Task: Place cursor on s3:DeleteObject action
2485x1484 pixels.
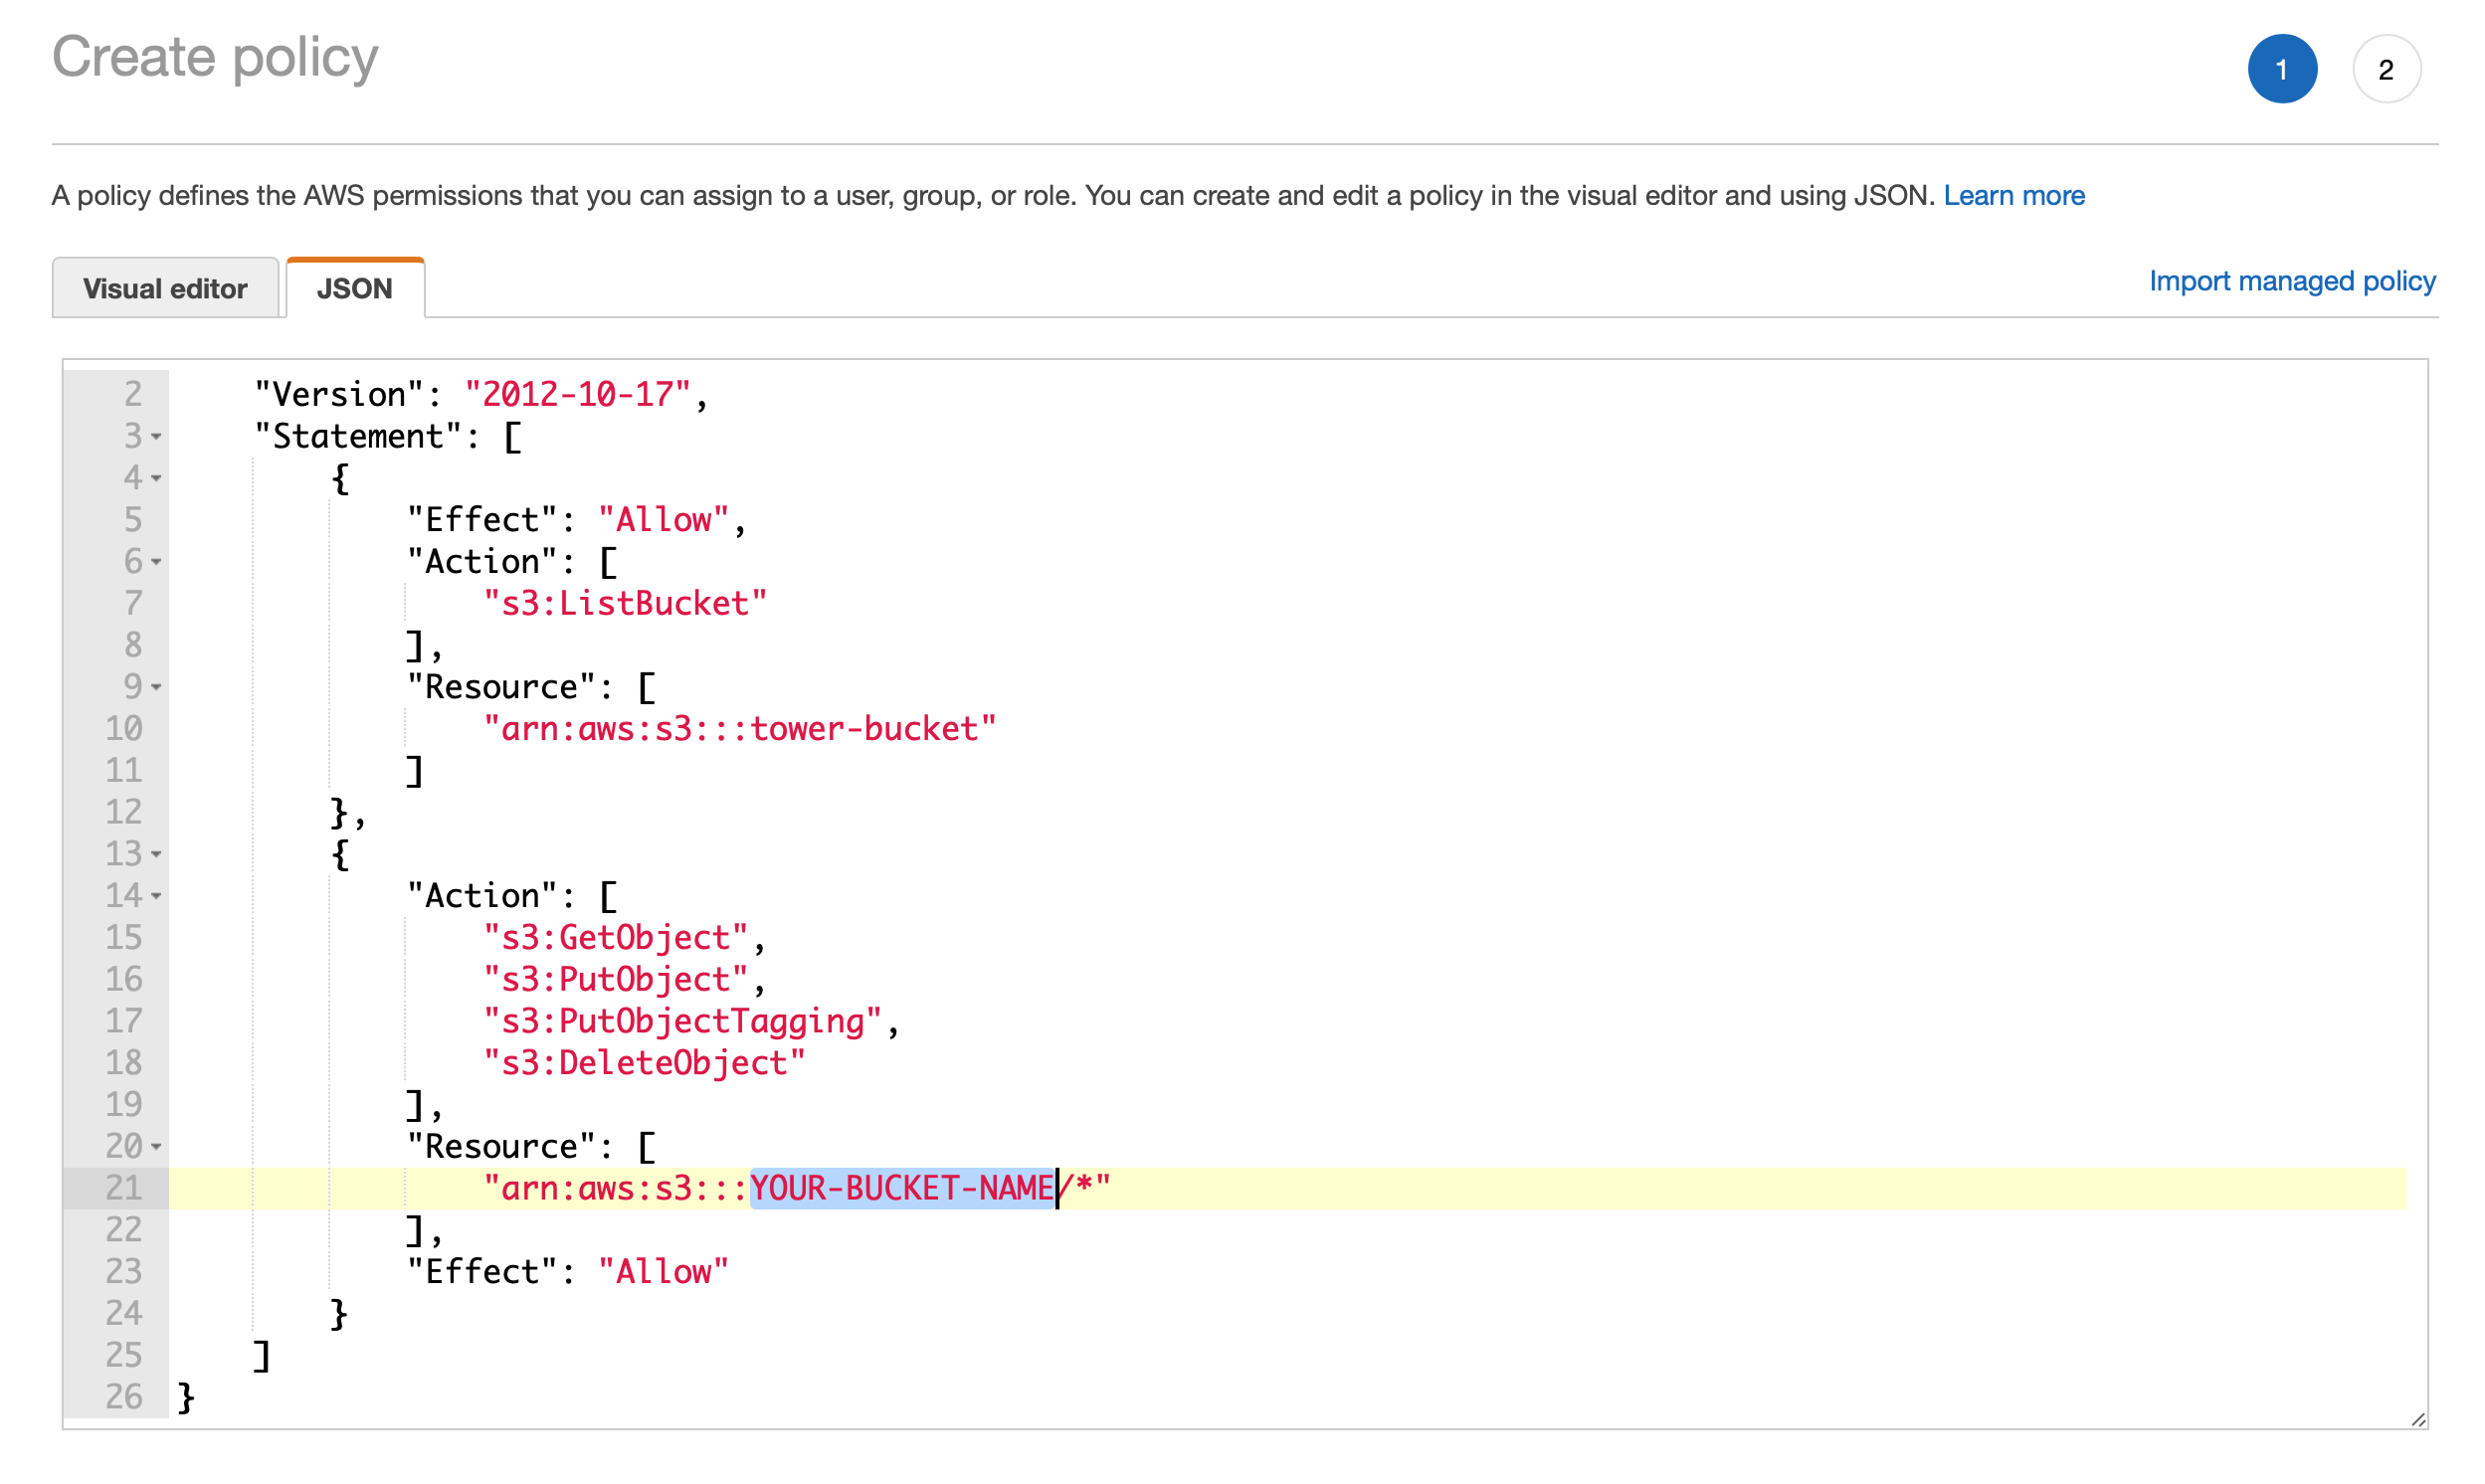Action: tap(644, 1063)
